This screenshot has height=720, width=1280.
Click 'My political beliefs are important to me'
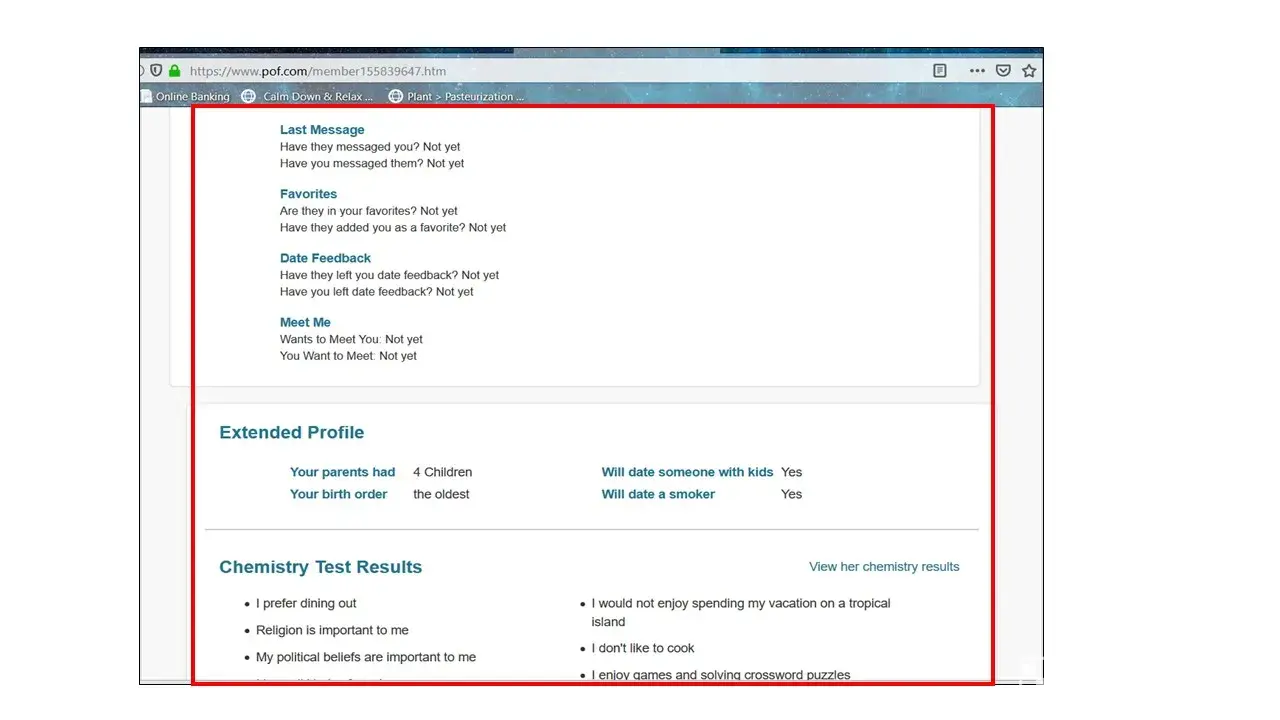pos(366,657)
